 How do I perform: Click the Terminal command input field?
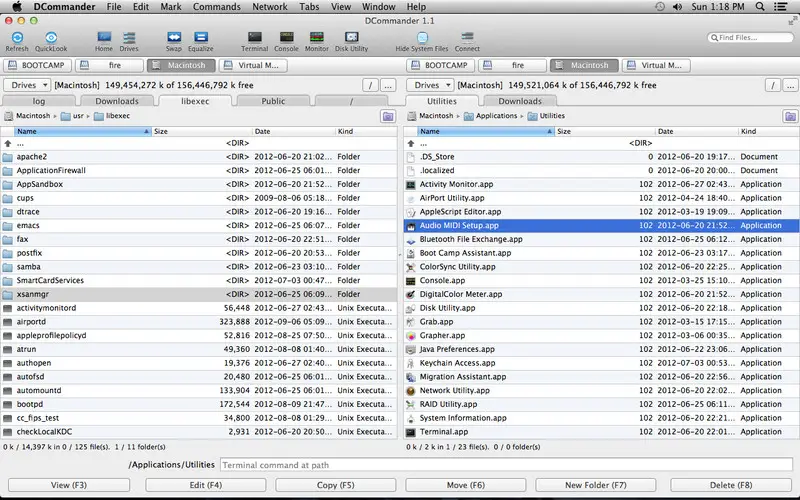pyautogui.click(x=506, y=465)
